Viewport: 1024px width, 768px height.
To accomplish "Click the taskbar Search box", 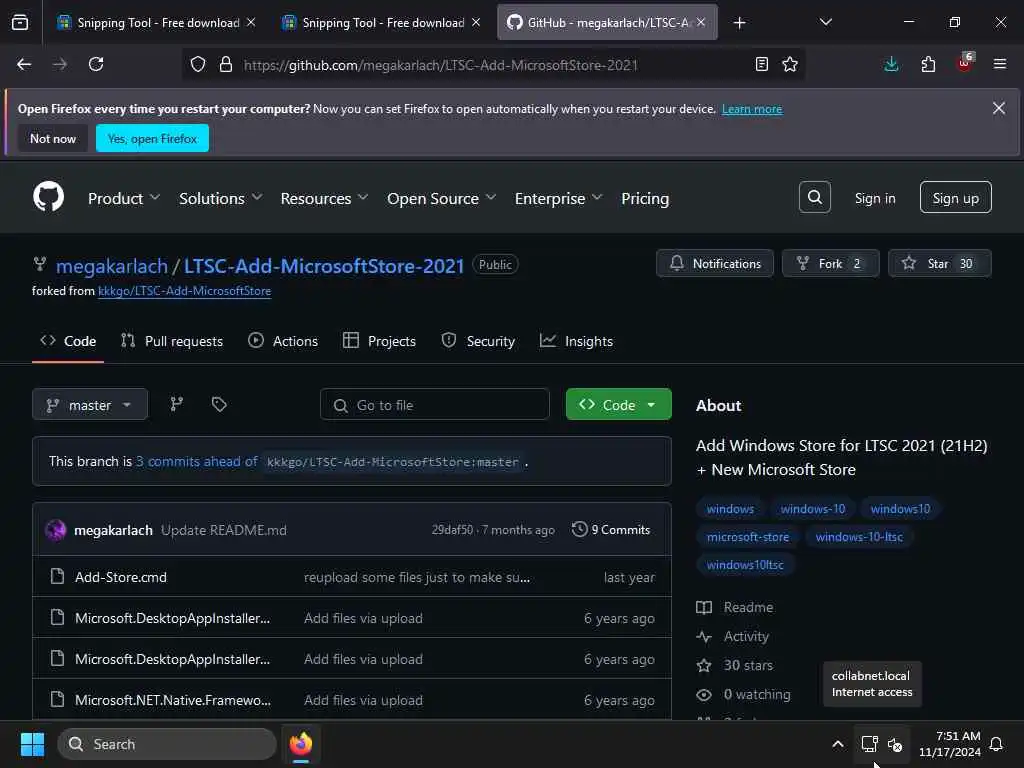I will point(167,744).
